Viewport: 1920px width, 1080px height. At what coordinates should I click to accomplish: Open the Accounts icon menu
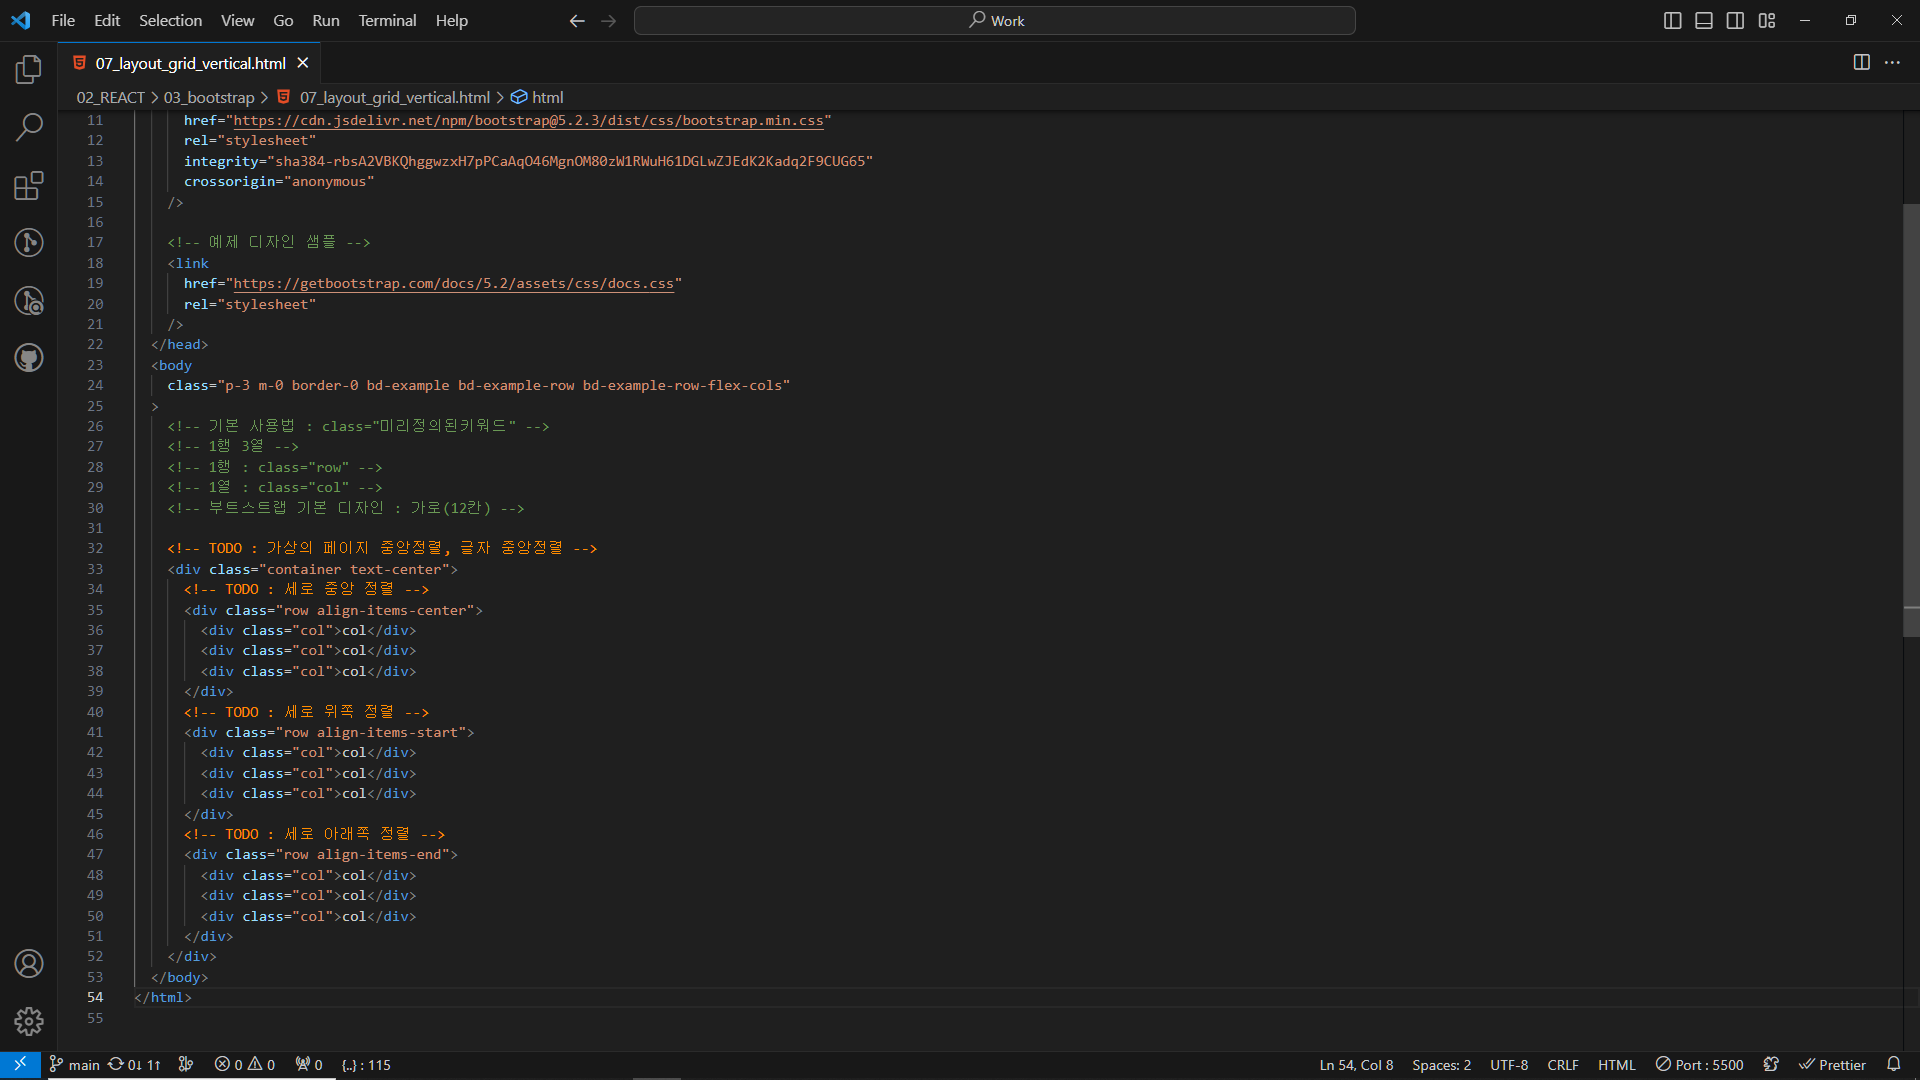tap(29, 963)
